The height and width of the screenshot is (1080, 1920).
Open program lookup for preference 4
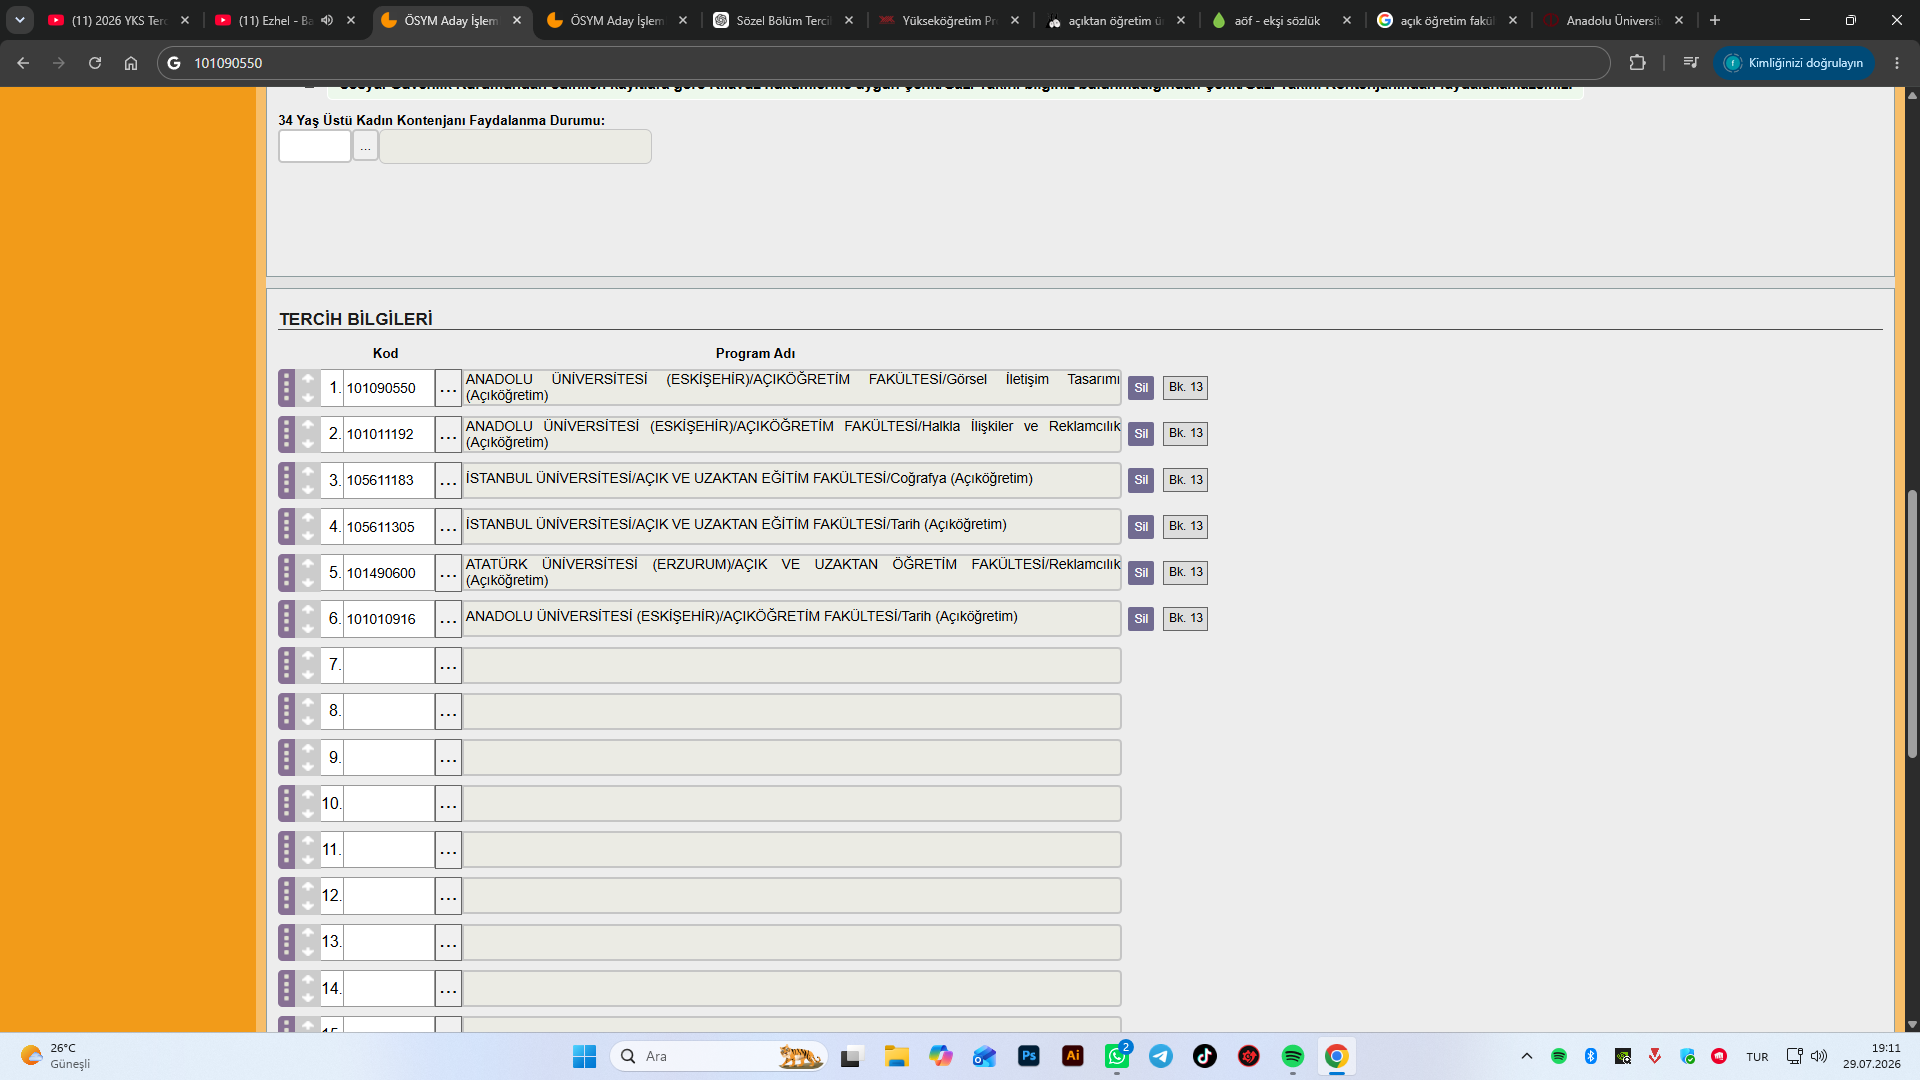pyautogui.click(x=448, y=527)
